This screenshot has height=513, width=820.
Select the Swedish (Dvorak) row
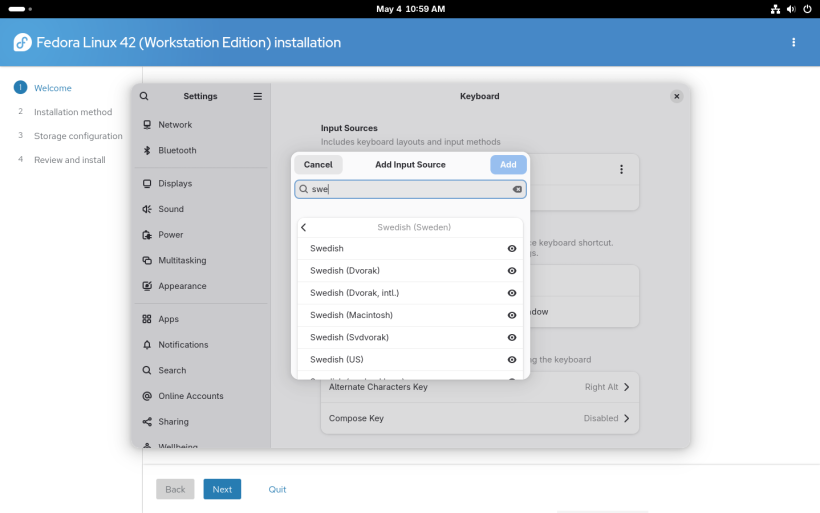point(410,271)
